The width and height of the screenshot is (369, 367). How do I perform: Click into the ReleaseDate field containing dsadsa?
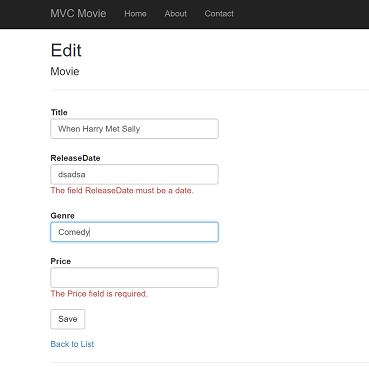(134, 174)
